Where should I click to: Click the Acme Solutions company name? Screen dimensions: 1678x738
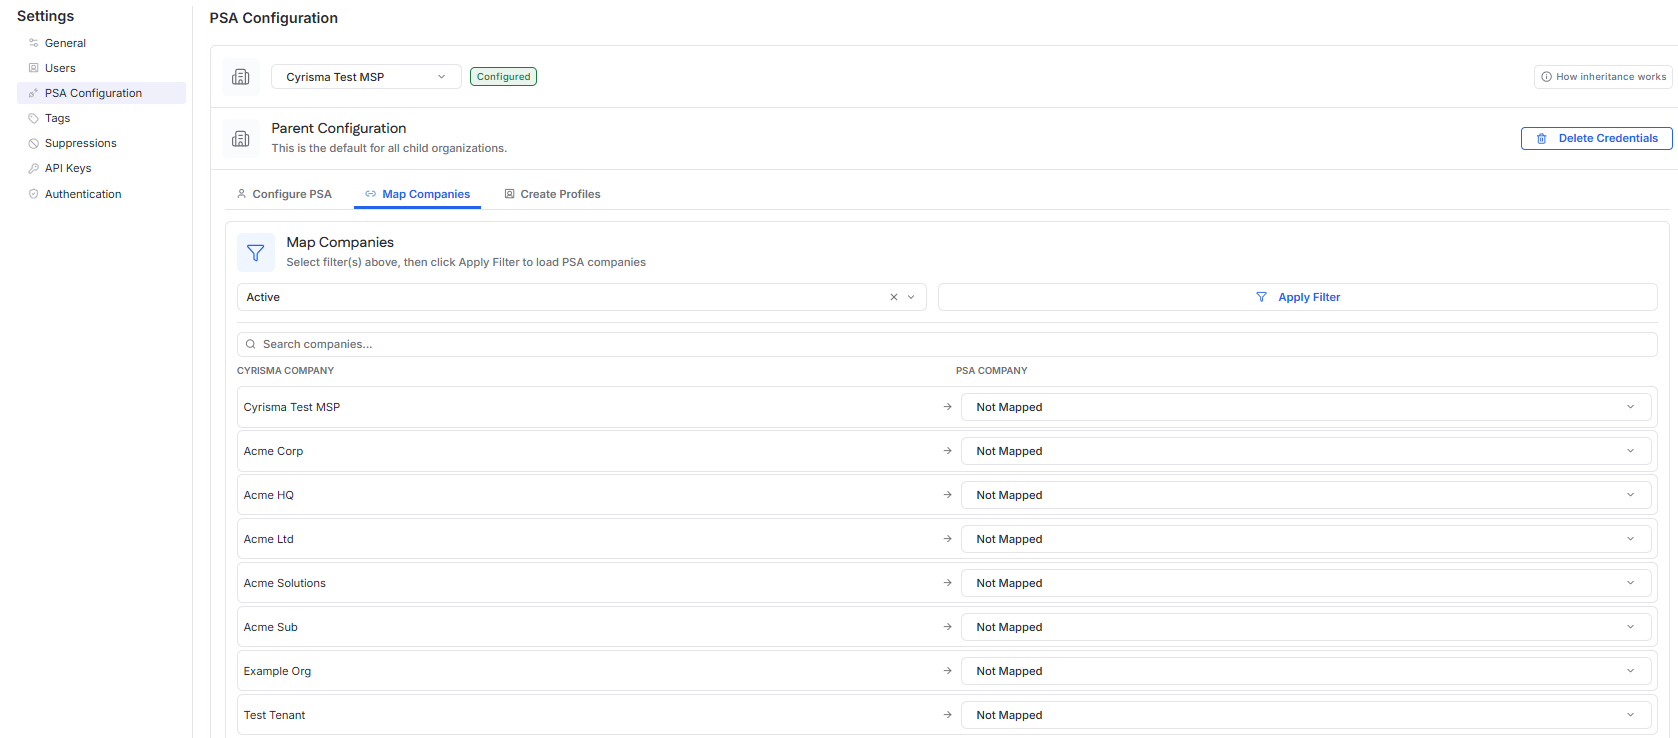tap(285, 583)
